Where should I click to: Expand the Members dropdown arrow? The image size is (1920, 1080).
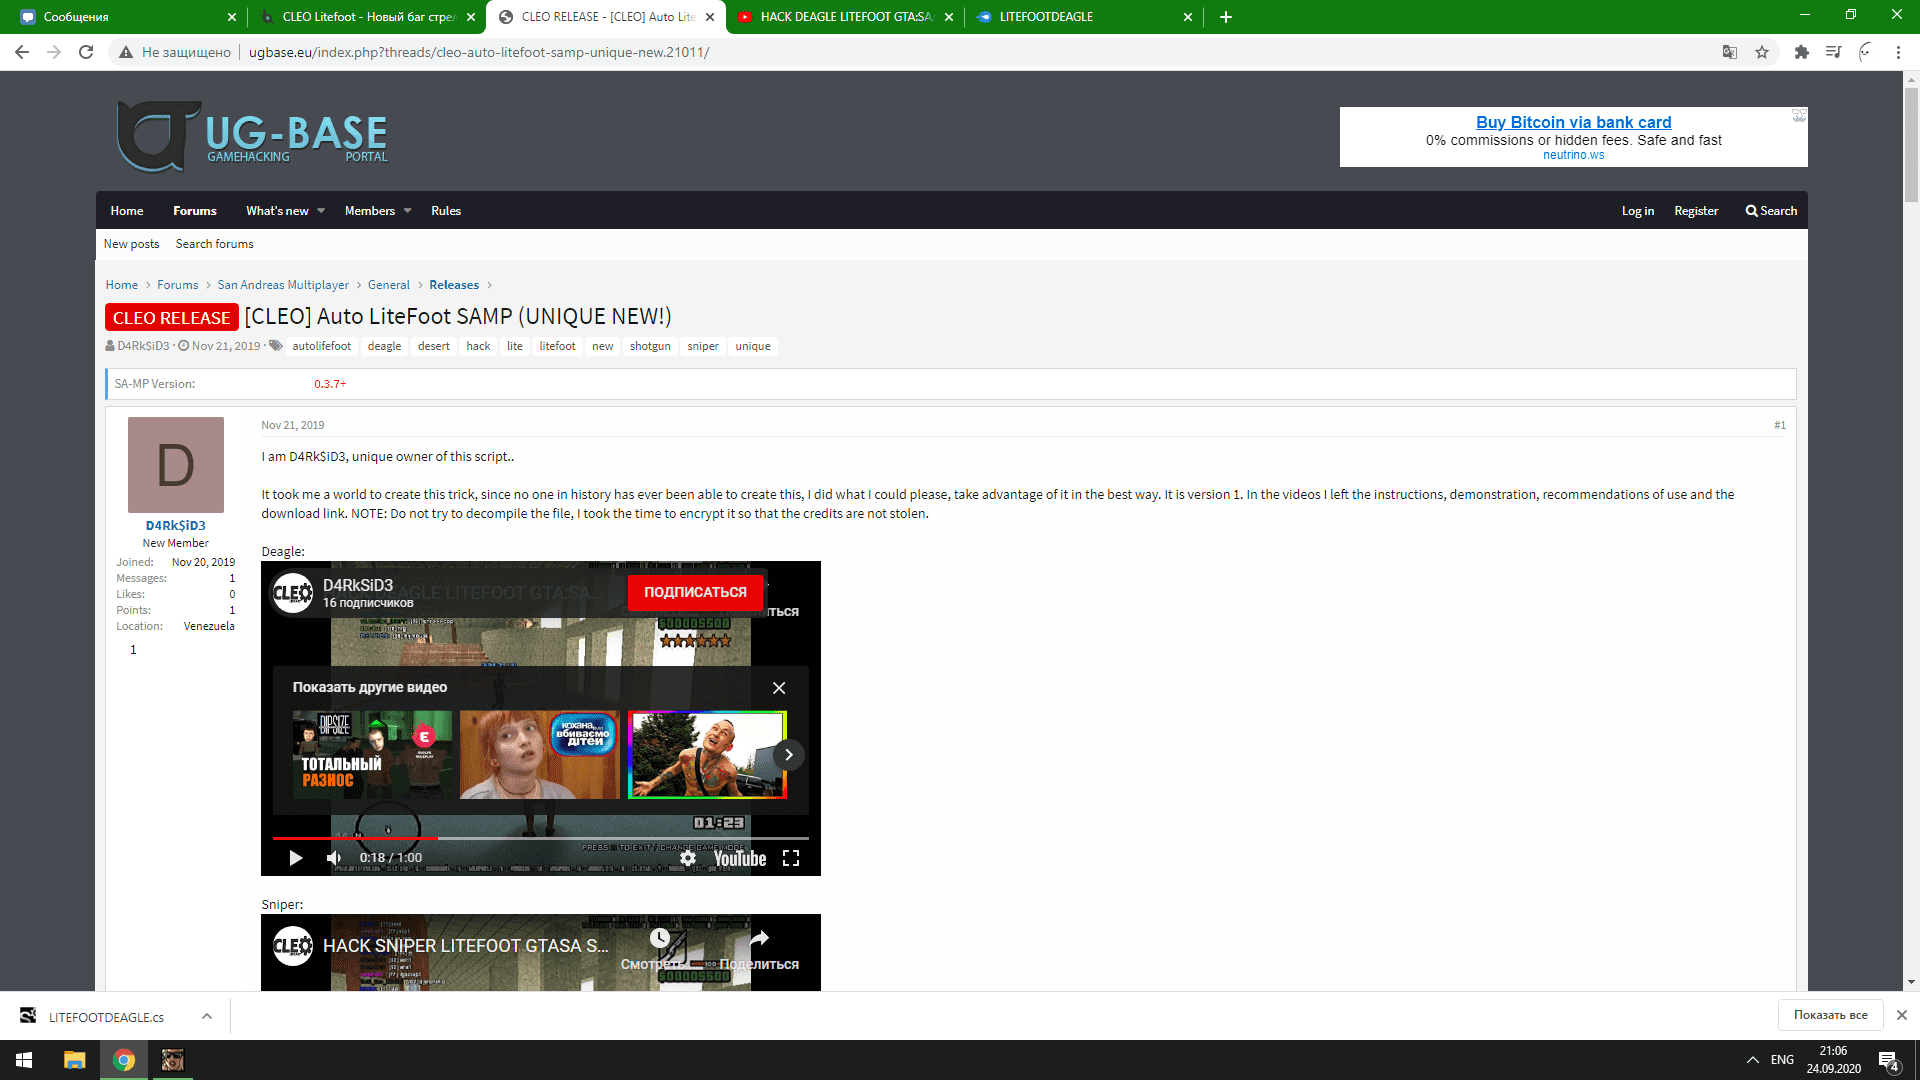pyautogui.click(x=407, y=211)
